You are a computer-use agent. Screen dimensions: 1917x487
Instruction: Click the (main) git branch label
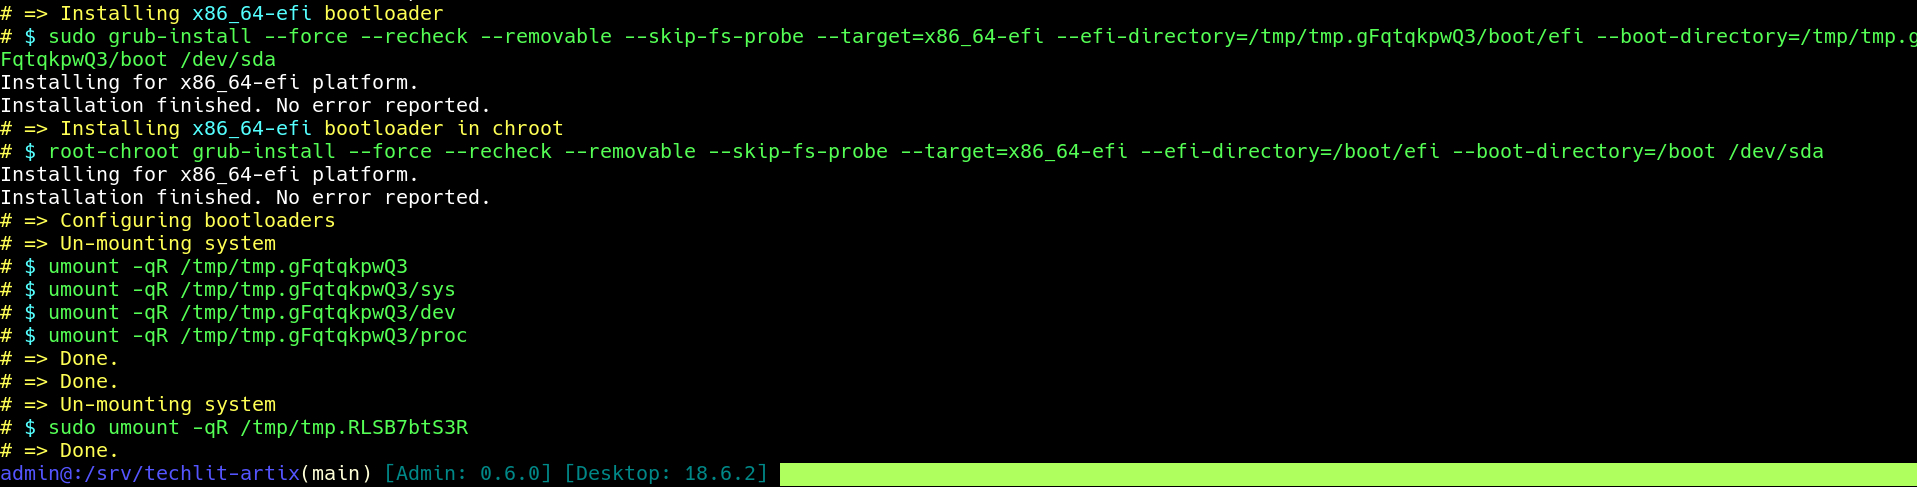[336, 474]
